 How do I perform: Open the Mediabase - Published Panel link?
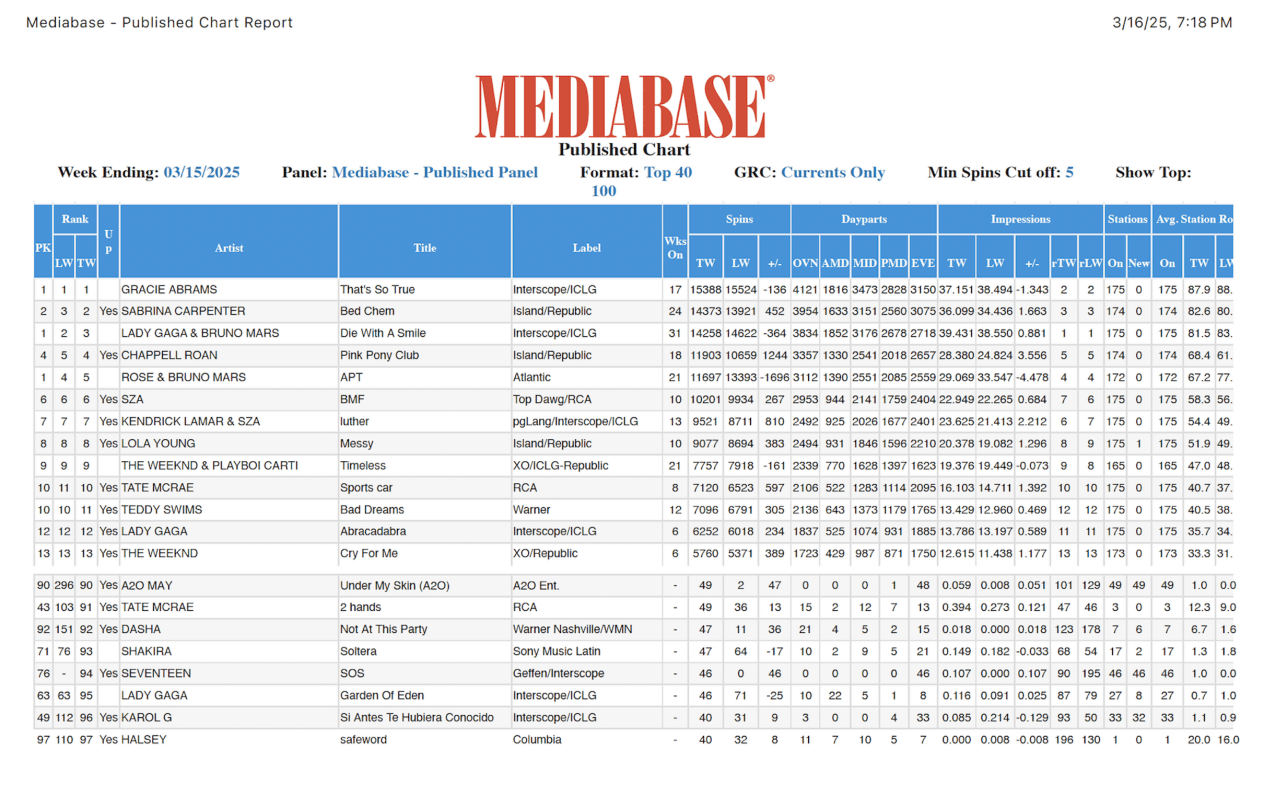434,172
